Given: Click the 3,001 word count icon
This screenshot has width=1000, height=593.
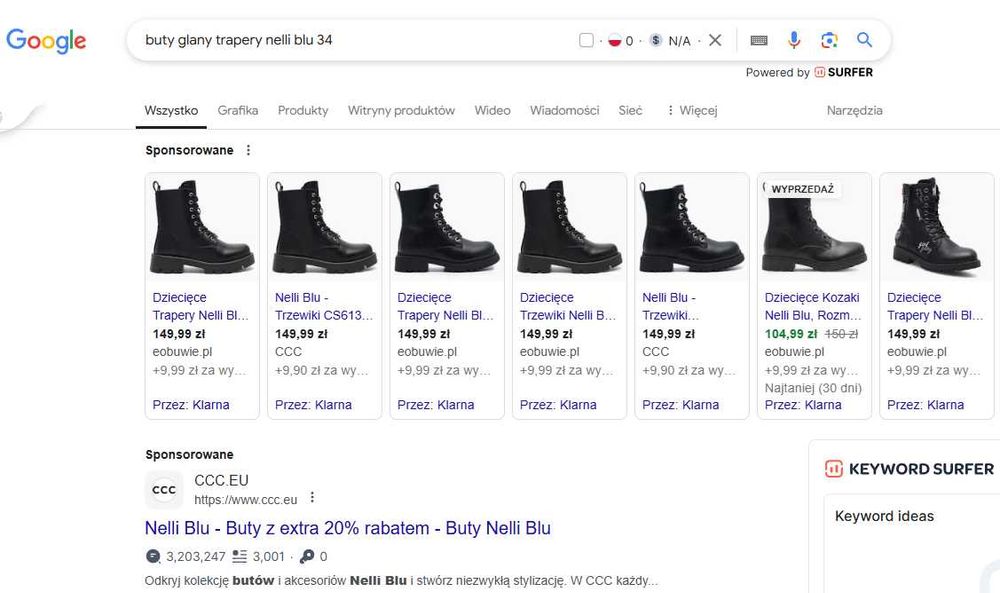Looking at the screenshot, I should [x=240, y=557].
